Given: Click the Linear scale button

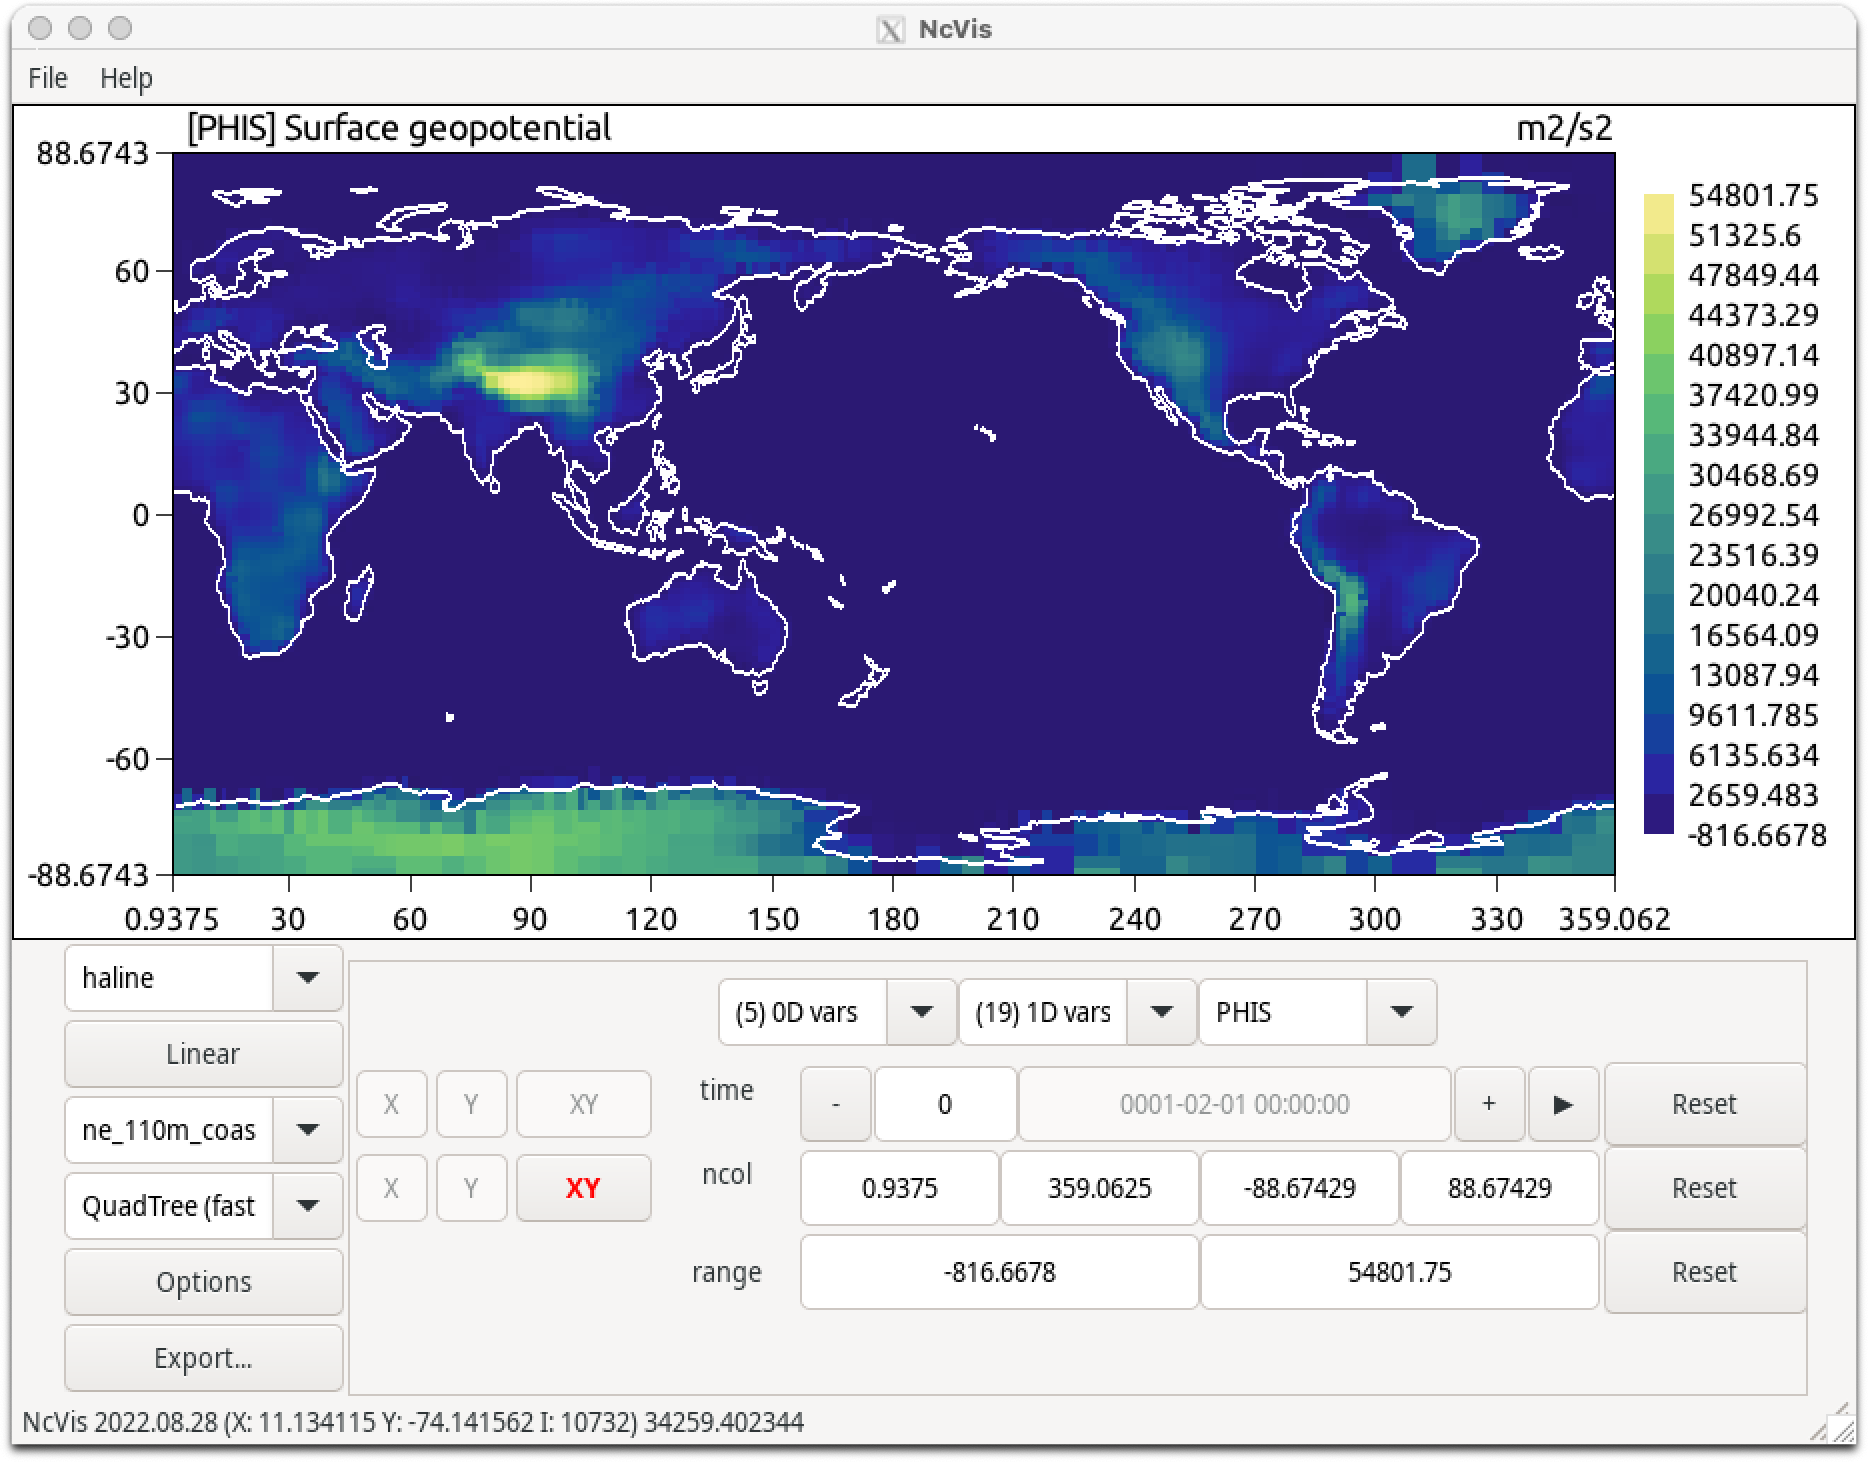Looking at the screenshot, I should coord(203,1054).
